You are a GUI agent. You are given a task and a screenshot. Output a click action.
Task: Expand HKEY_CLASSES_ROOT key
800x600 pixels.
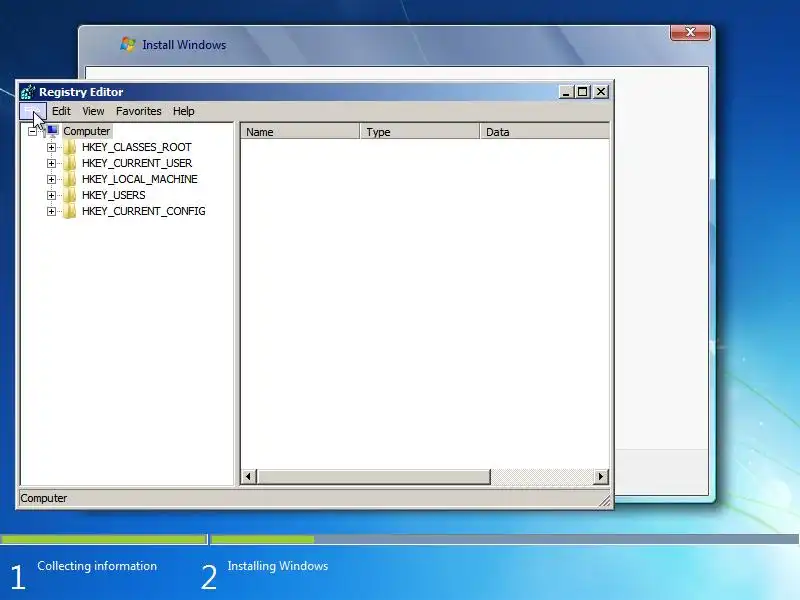[x=51, y=147]
